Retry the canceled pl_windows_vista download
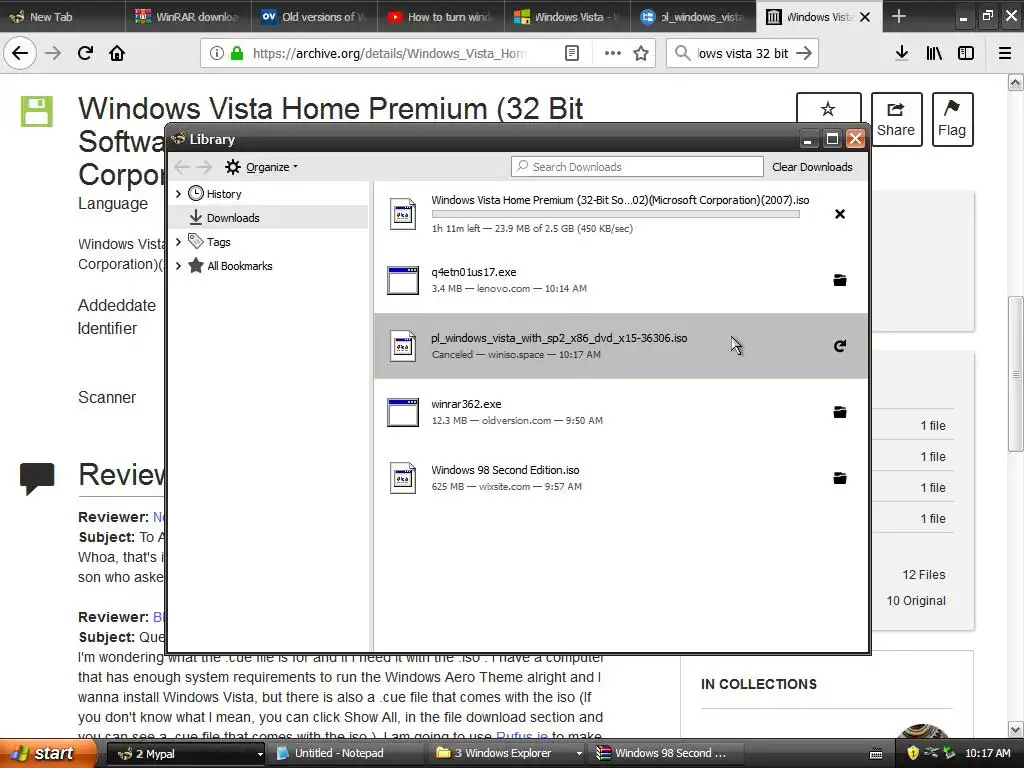Viewport: 1024px width, 768px height. (x=840, y=346)
